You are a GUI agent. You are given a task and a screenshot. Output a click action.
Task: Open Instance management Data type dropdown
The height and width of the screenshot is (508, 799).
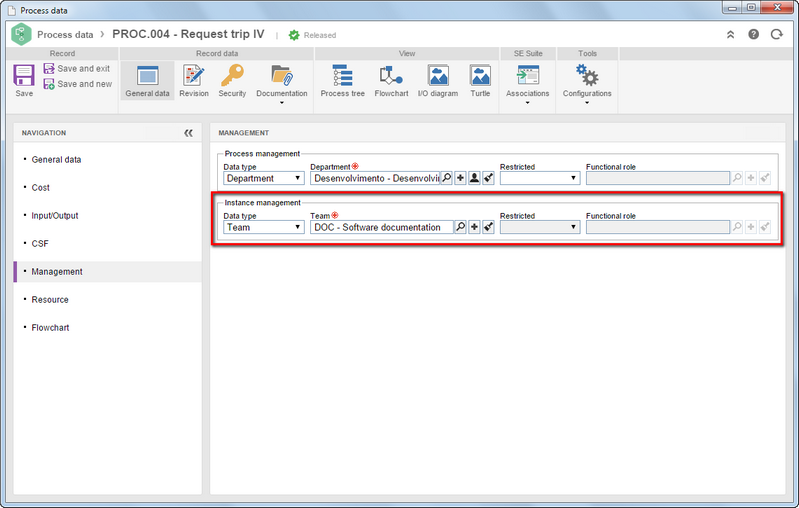click(x=263, y=227)
